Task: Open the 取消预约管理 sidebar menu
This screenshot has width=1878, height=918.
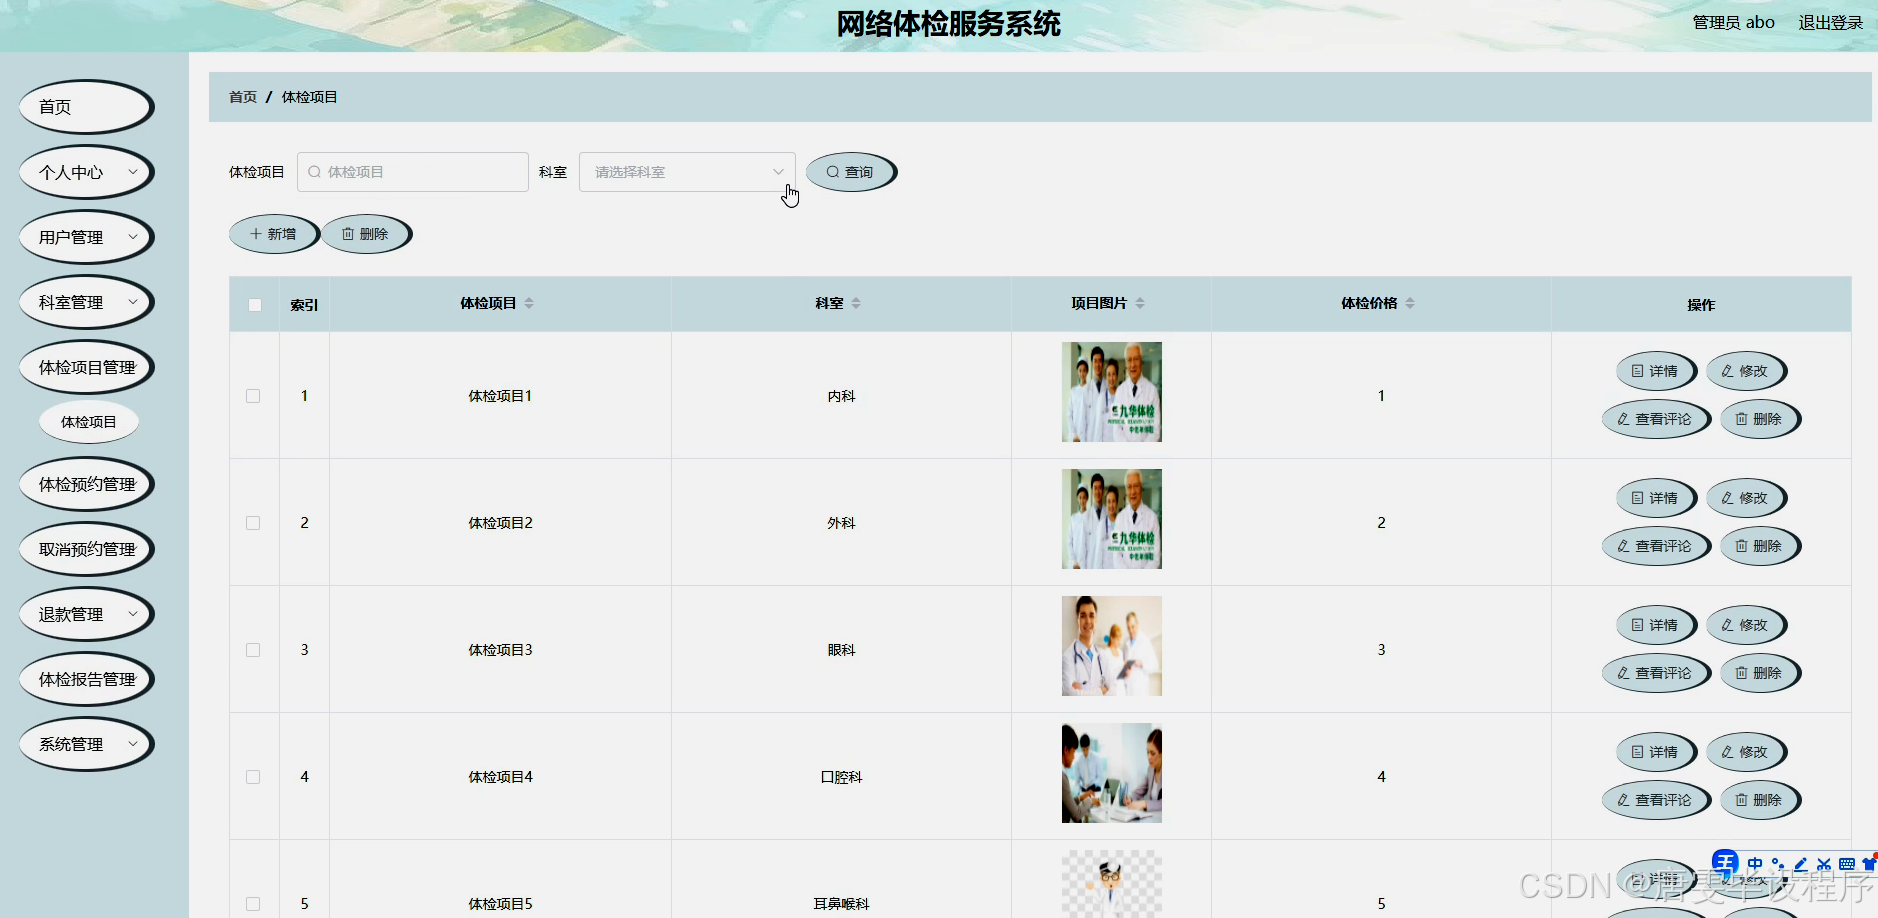Action: tap(86, 549)
